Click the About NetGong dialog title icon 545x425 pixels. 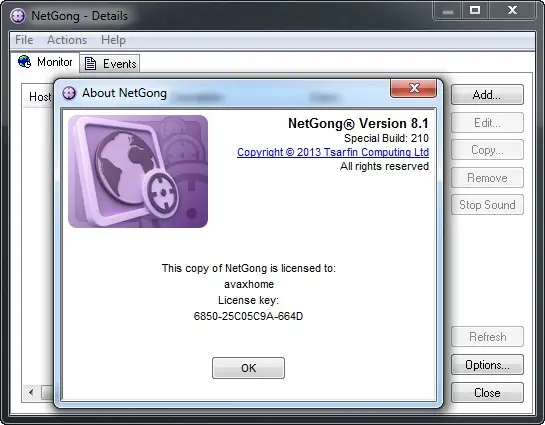[x=69, y=93]
